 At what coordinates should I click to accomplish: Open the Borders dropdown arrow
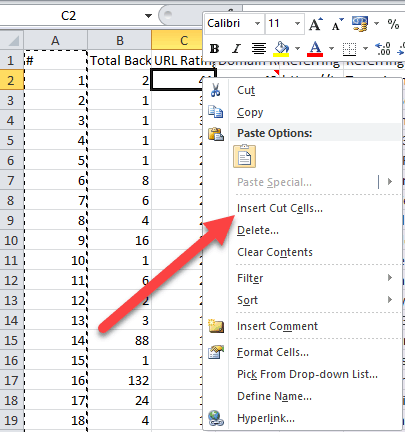click(x=365, y=49)
